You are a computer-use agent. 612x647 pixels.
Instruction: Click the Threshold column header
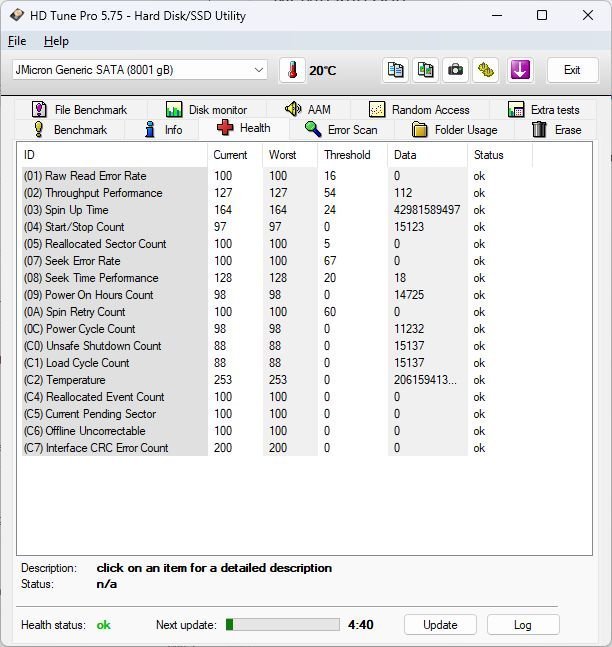(353, 155)
